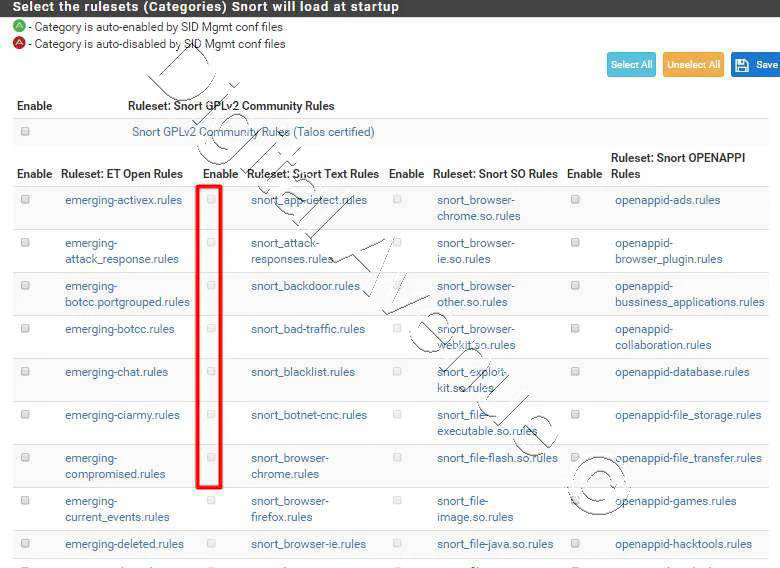Open emerging-ciarmy.rules link

tap(122, 415)
